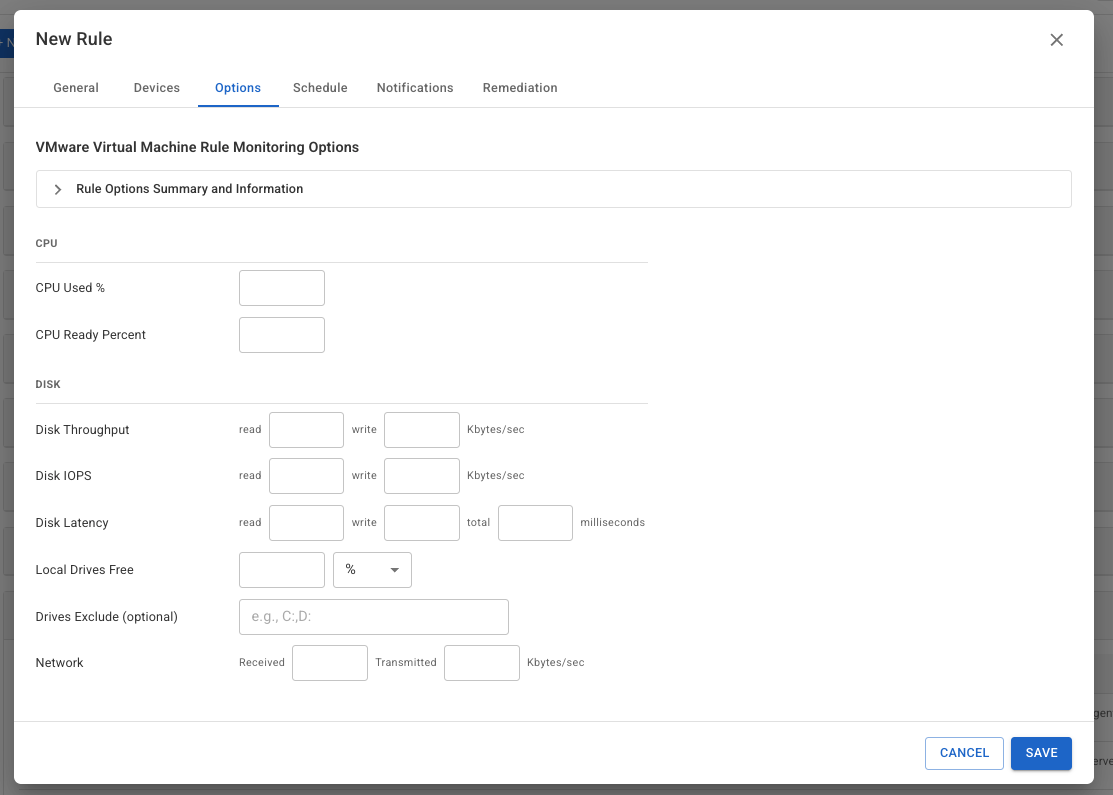Click the milliseconds unit label

[613, 522]
